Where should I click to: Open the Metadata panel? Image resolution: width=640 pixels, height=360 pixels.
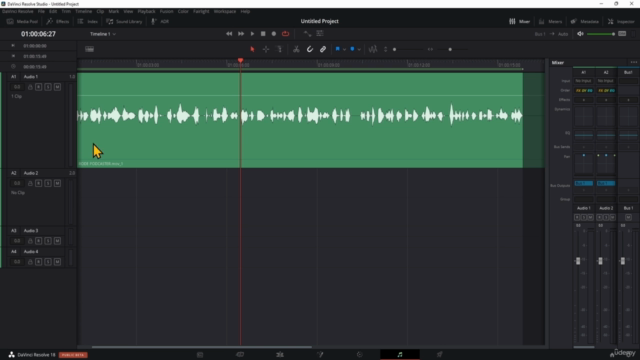pyautogui.click(x=584, y=22)
